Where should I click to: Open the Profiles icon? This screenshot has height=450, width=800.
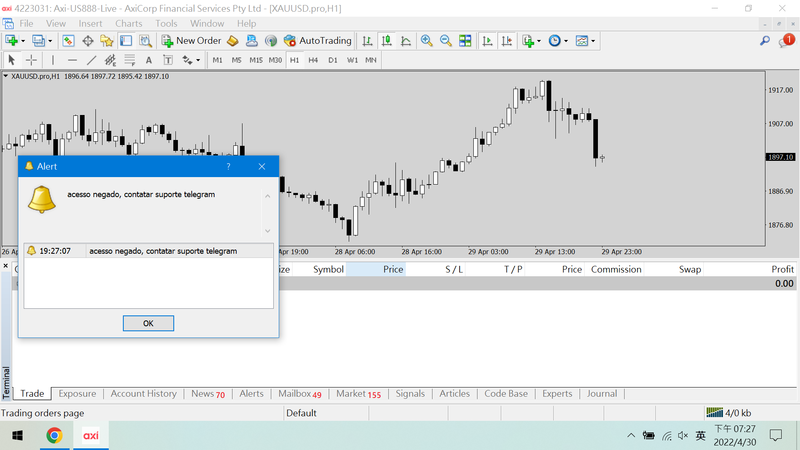38,41
